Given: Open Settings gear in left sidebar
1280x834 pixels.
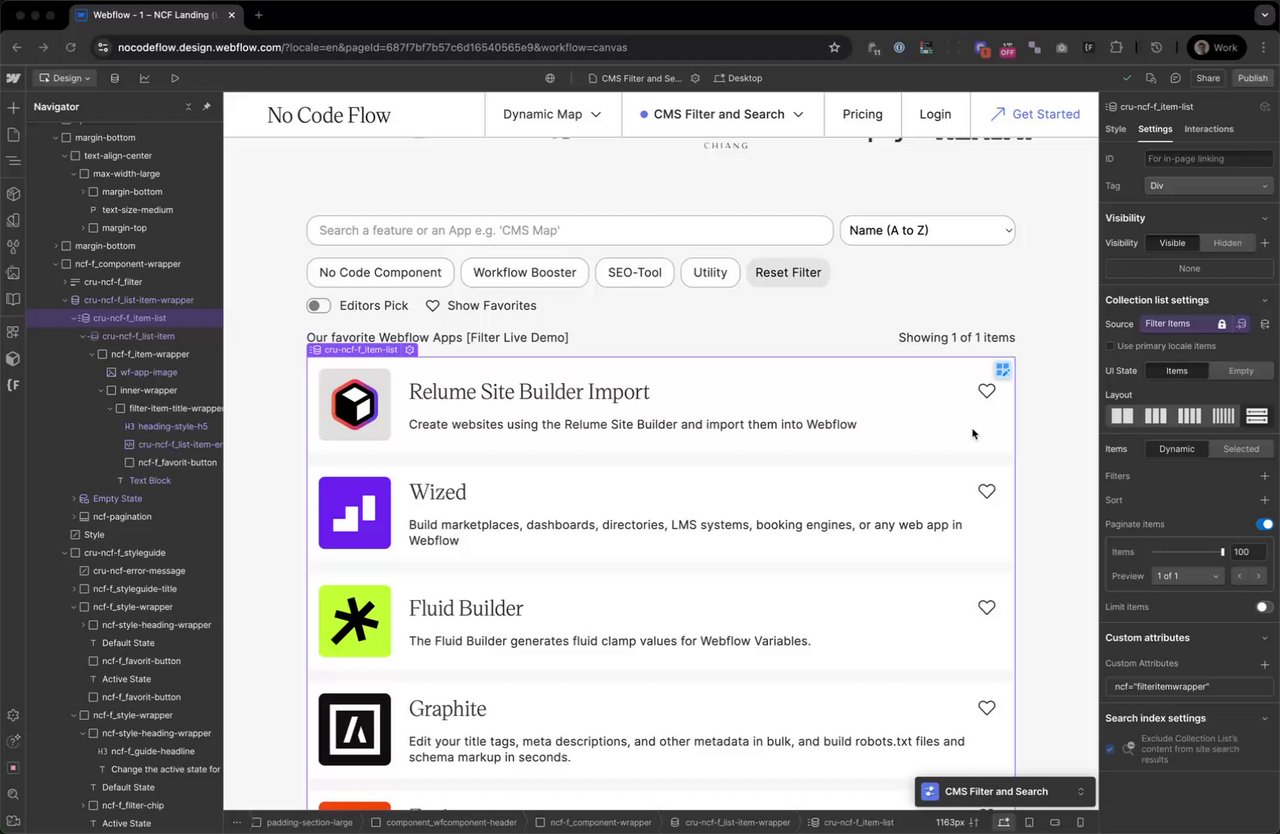Looking at the screenshot, I should (x=13, y=716).
